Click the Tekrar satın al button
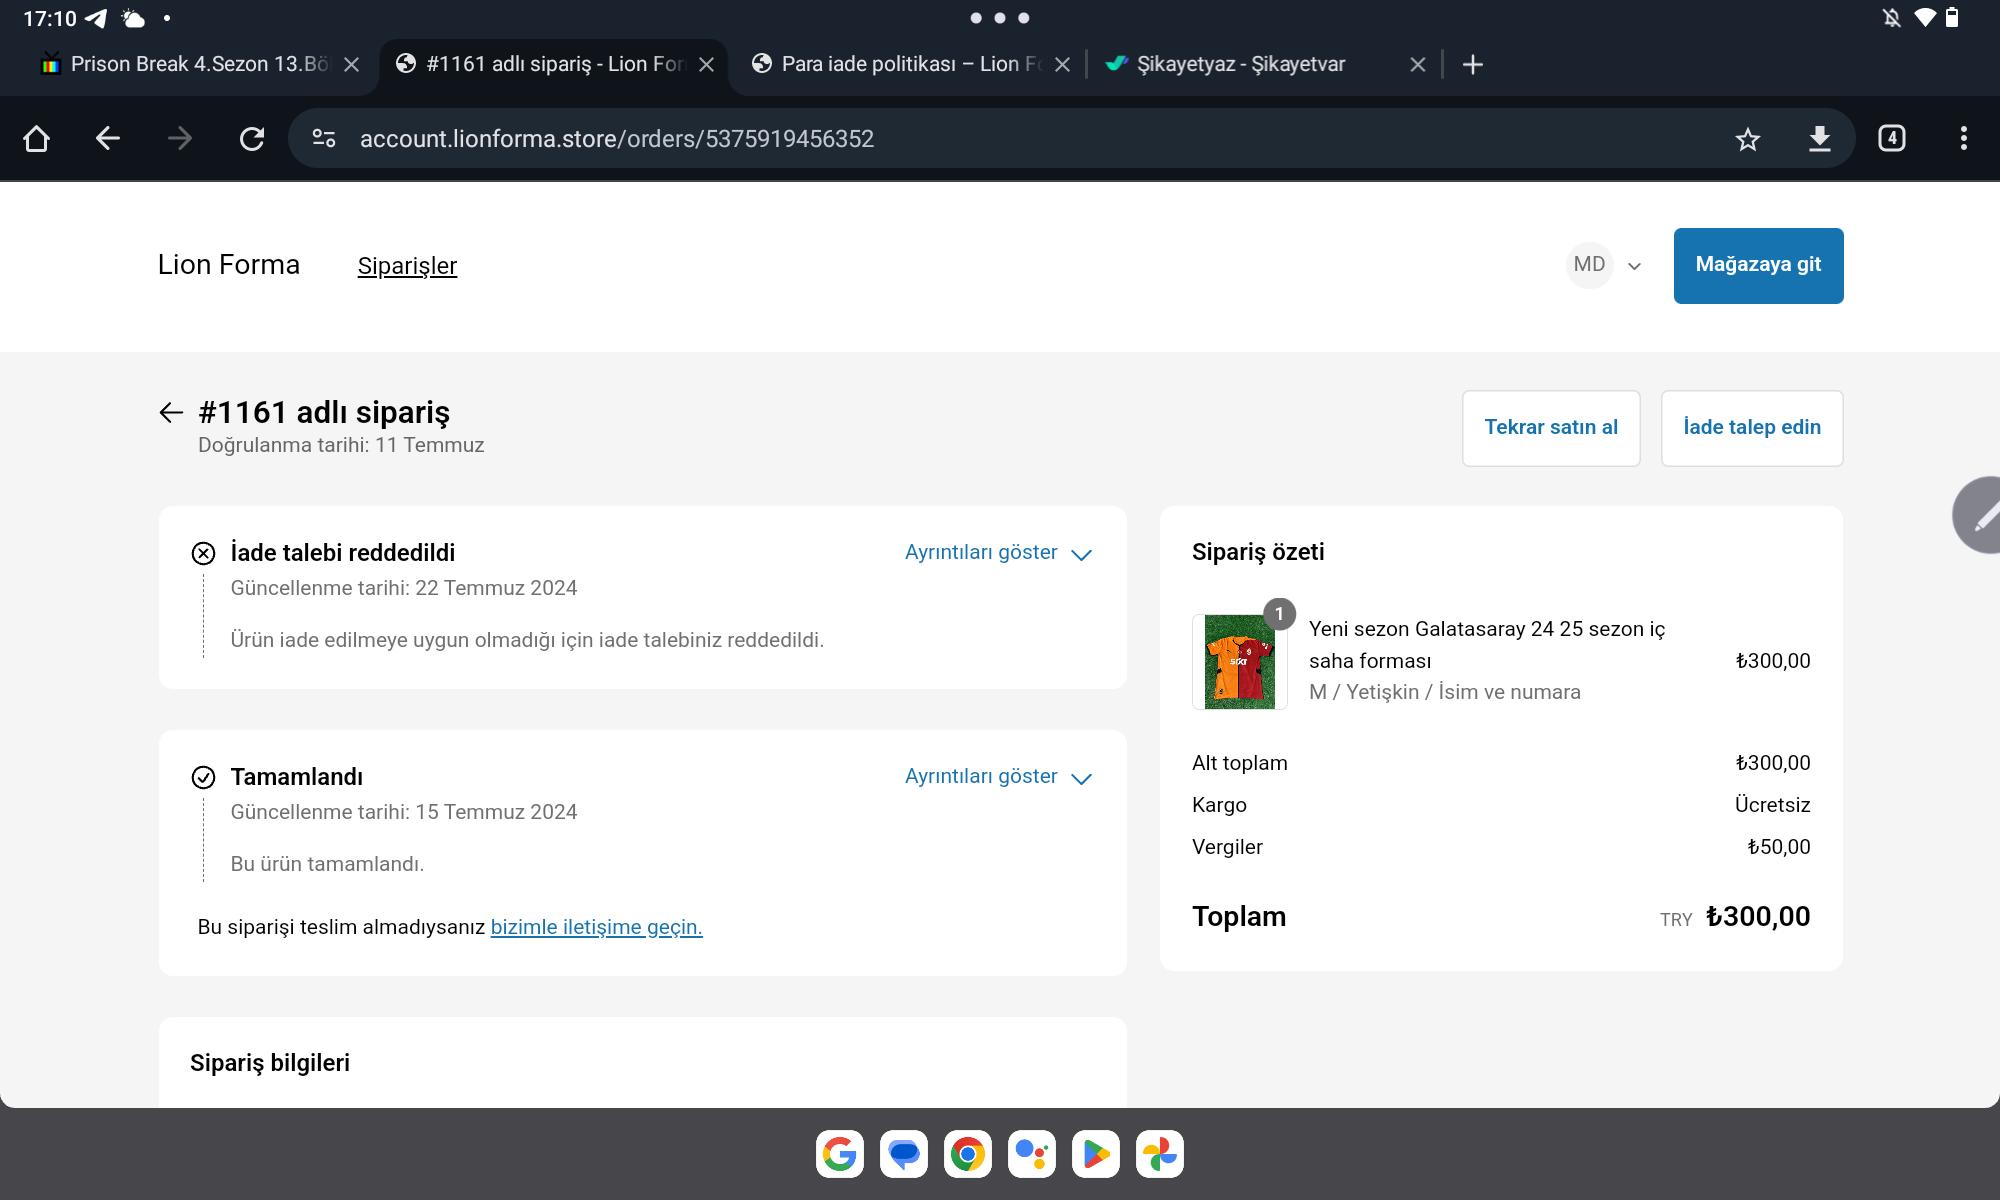The height and width of the screenshot is (1200, 2000). (x=1550, y=428)
